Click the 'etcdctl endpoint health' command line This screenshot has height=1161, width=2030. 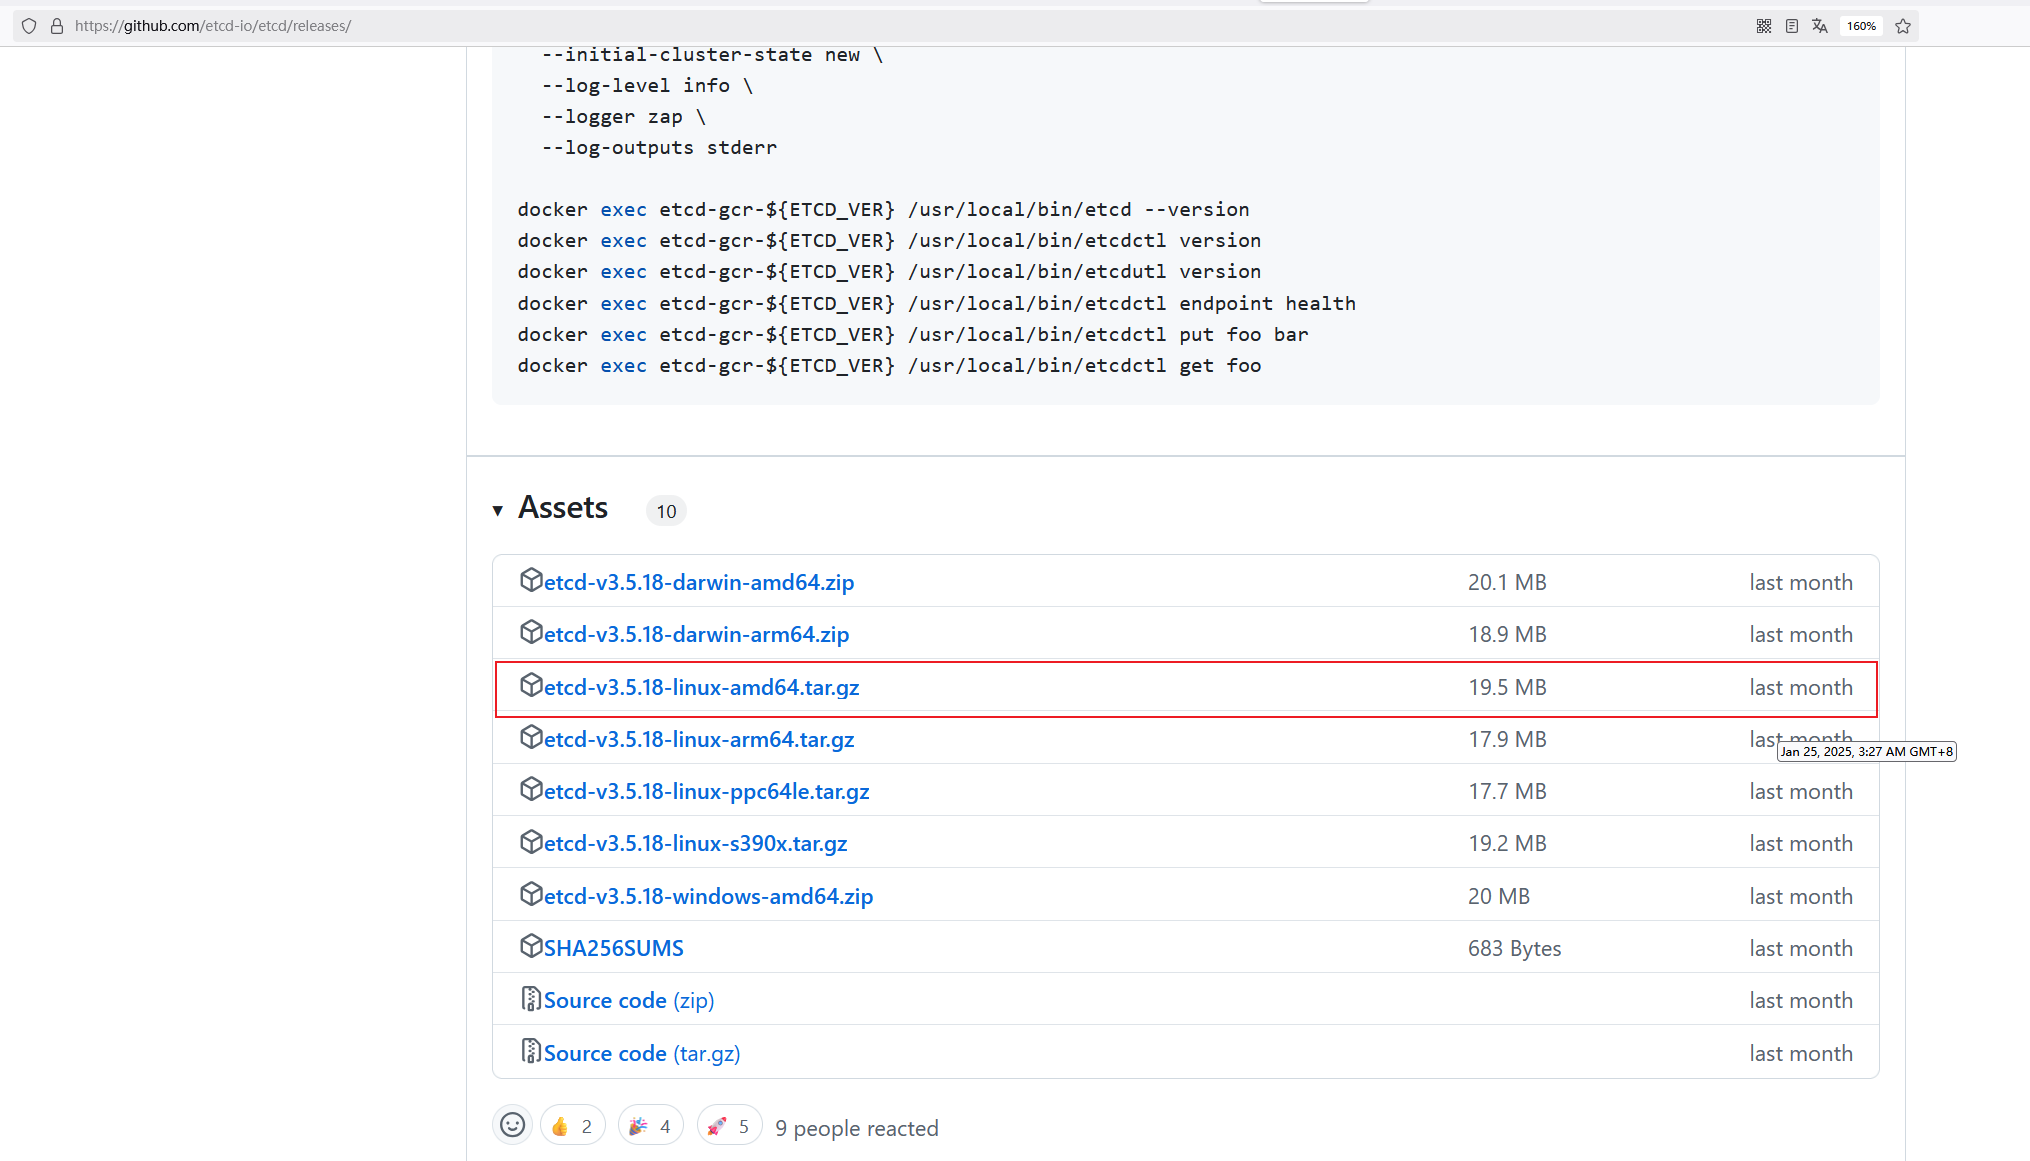coord(937,303)
